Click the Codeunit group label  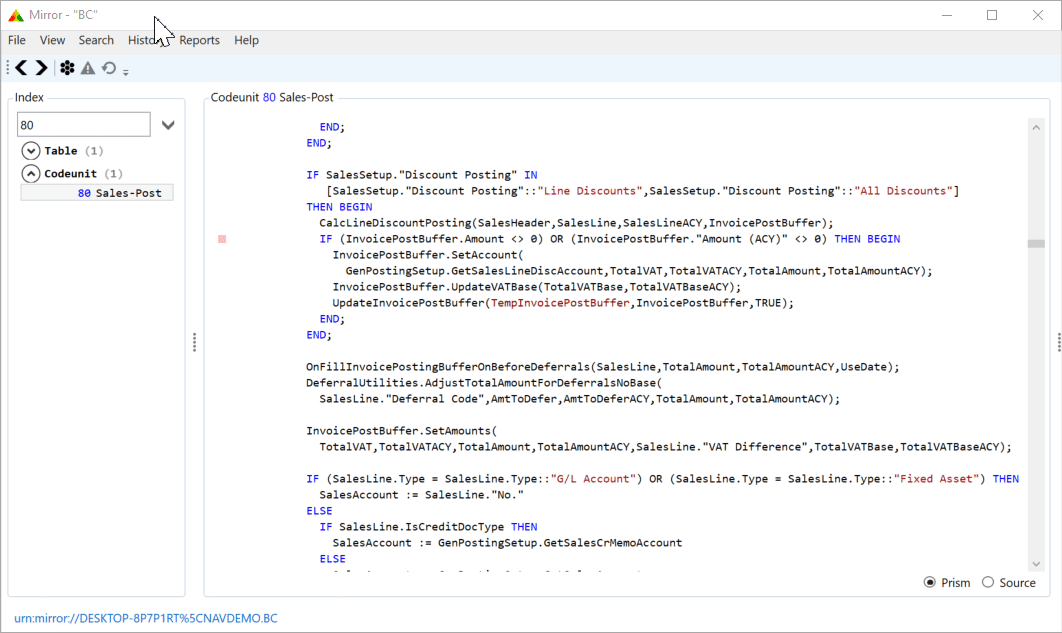coord(70,173)
